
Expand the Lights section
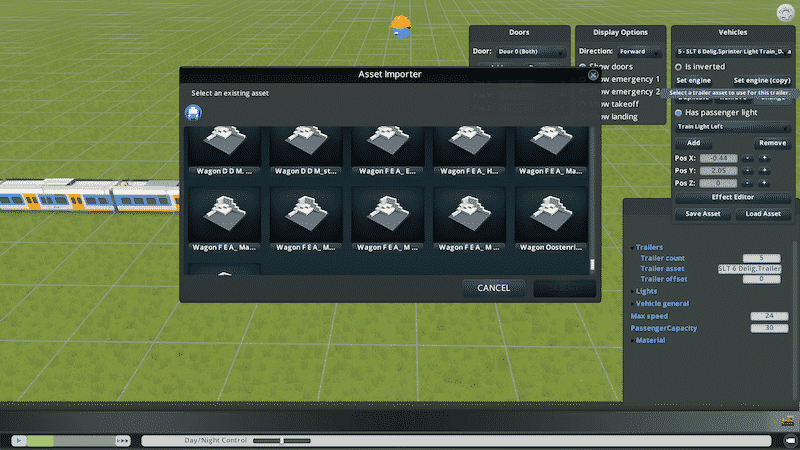(647, 291)
